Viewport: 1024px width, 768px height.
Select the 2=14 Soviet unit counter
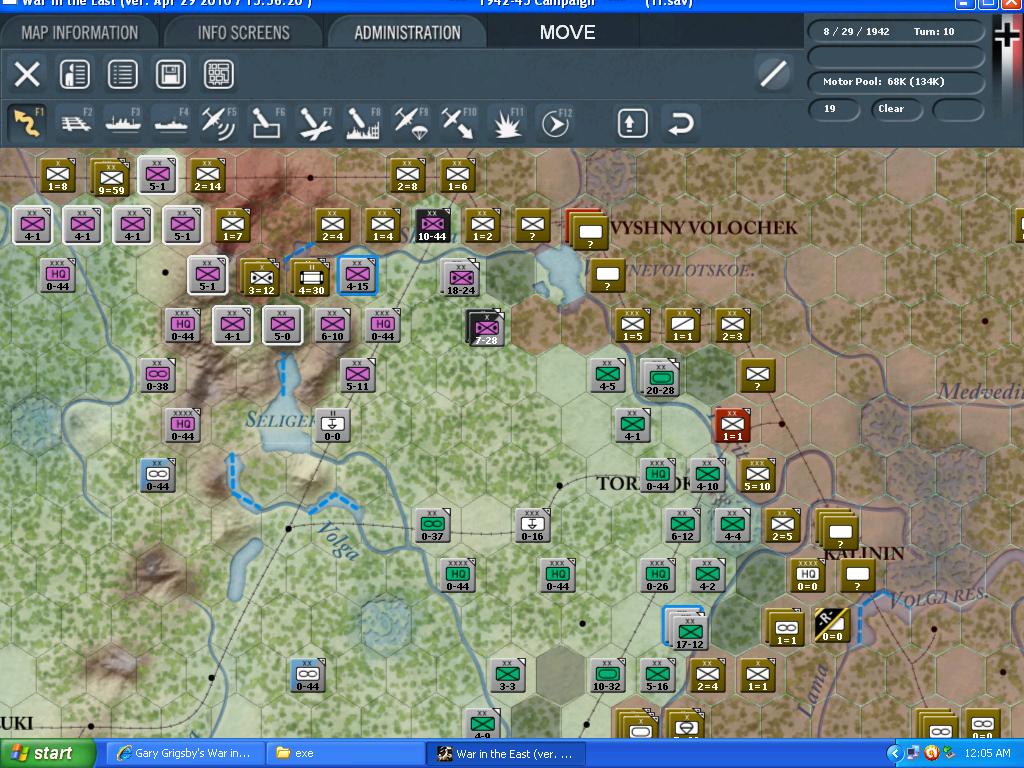[208, 175]
